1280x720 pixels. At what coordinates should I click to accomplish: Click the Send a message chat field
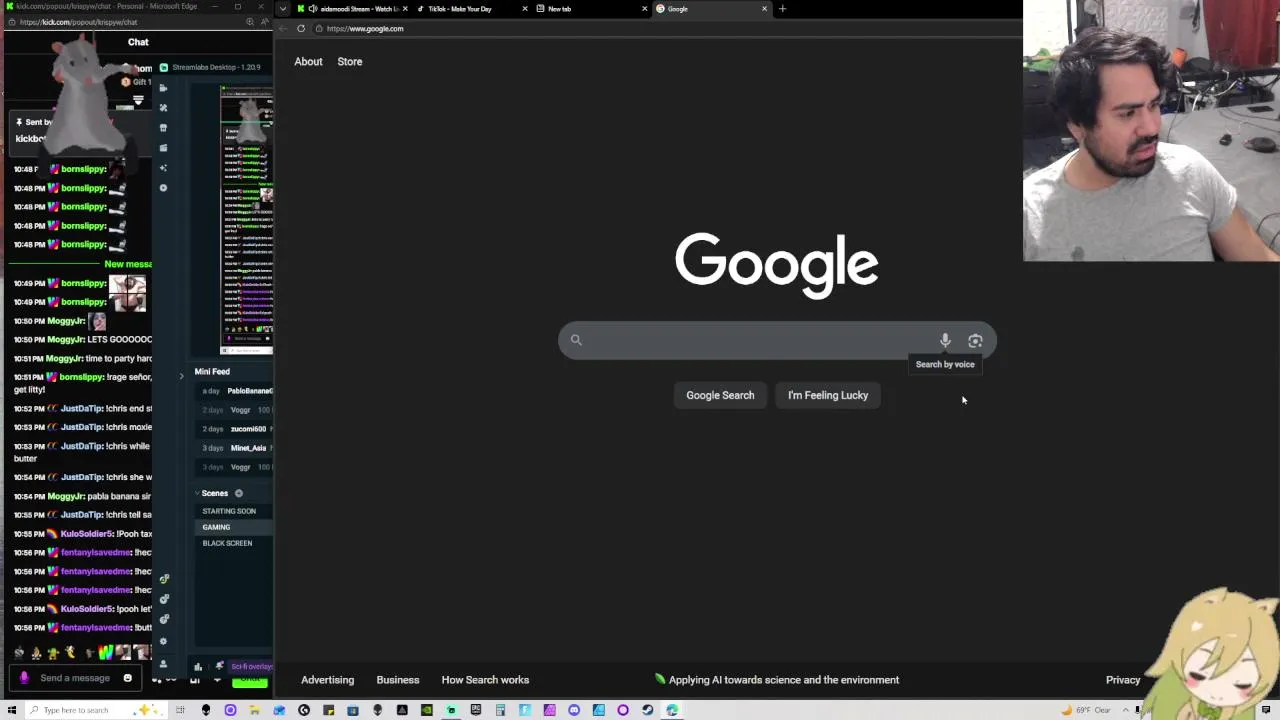[75, 678]
